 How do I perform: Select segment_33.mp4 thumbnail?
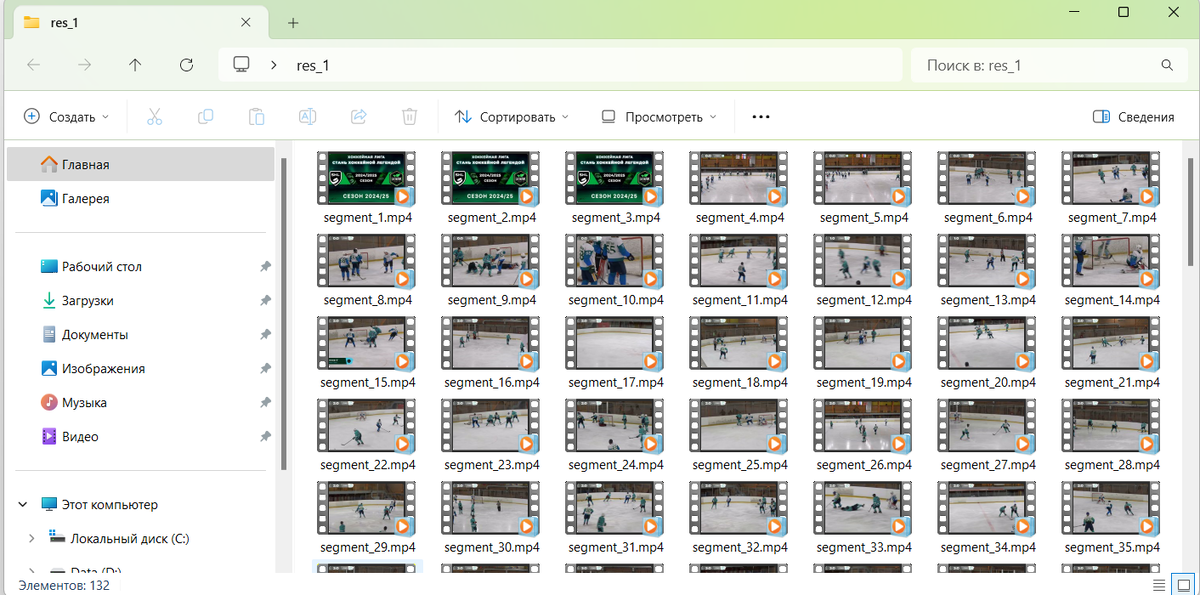click(862, 511)
